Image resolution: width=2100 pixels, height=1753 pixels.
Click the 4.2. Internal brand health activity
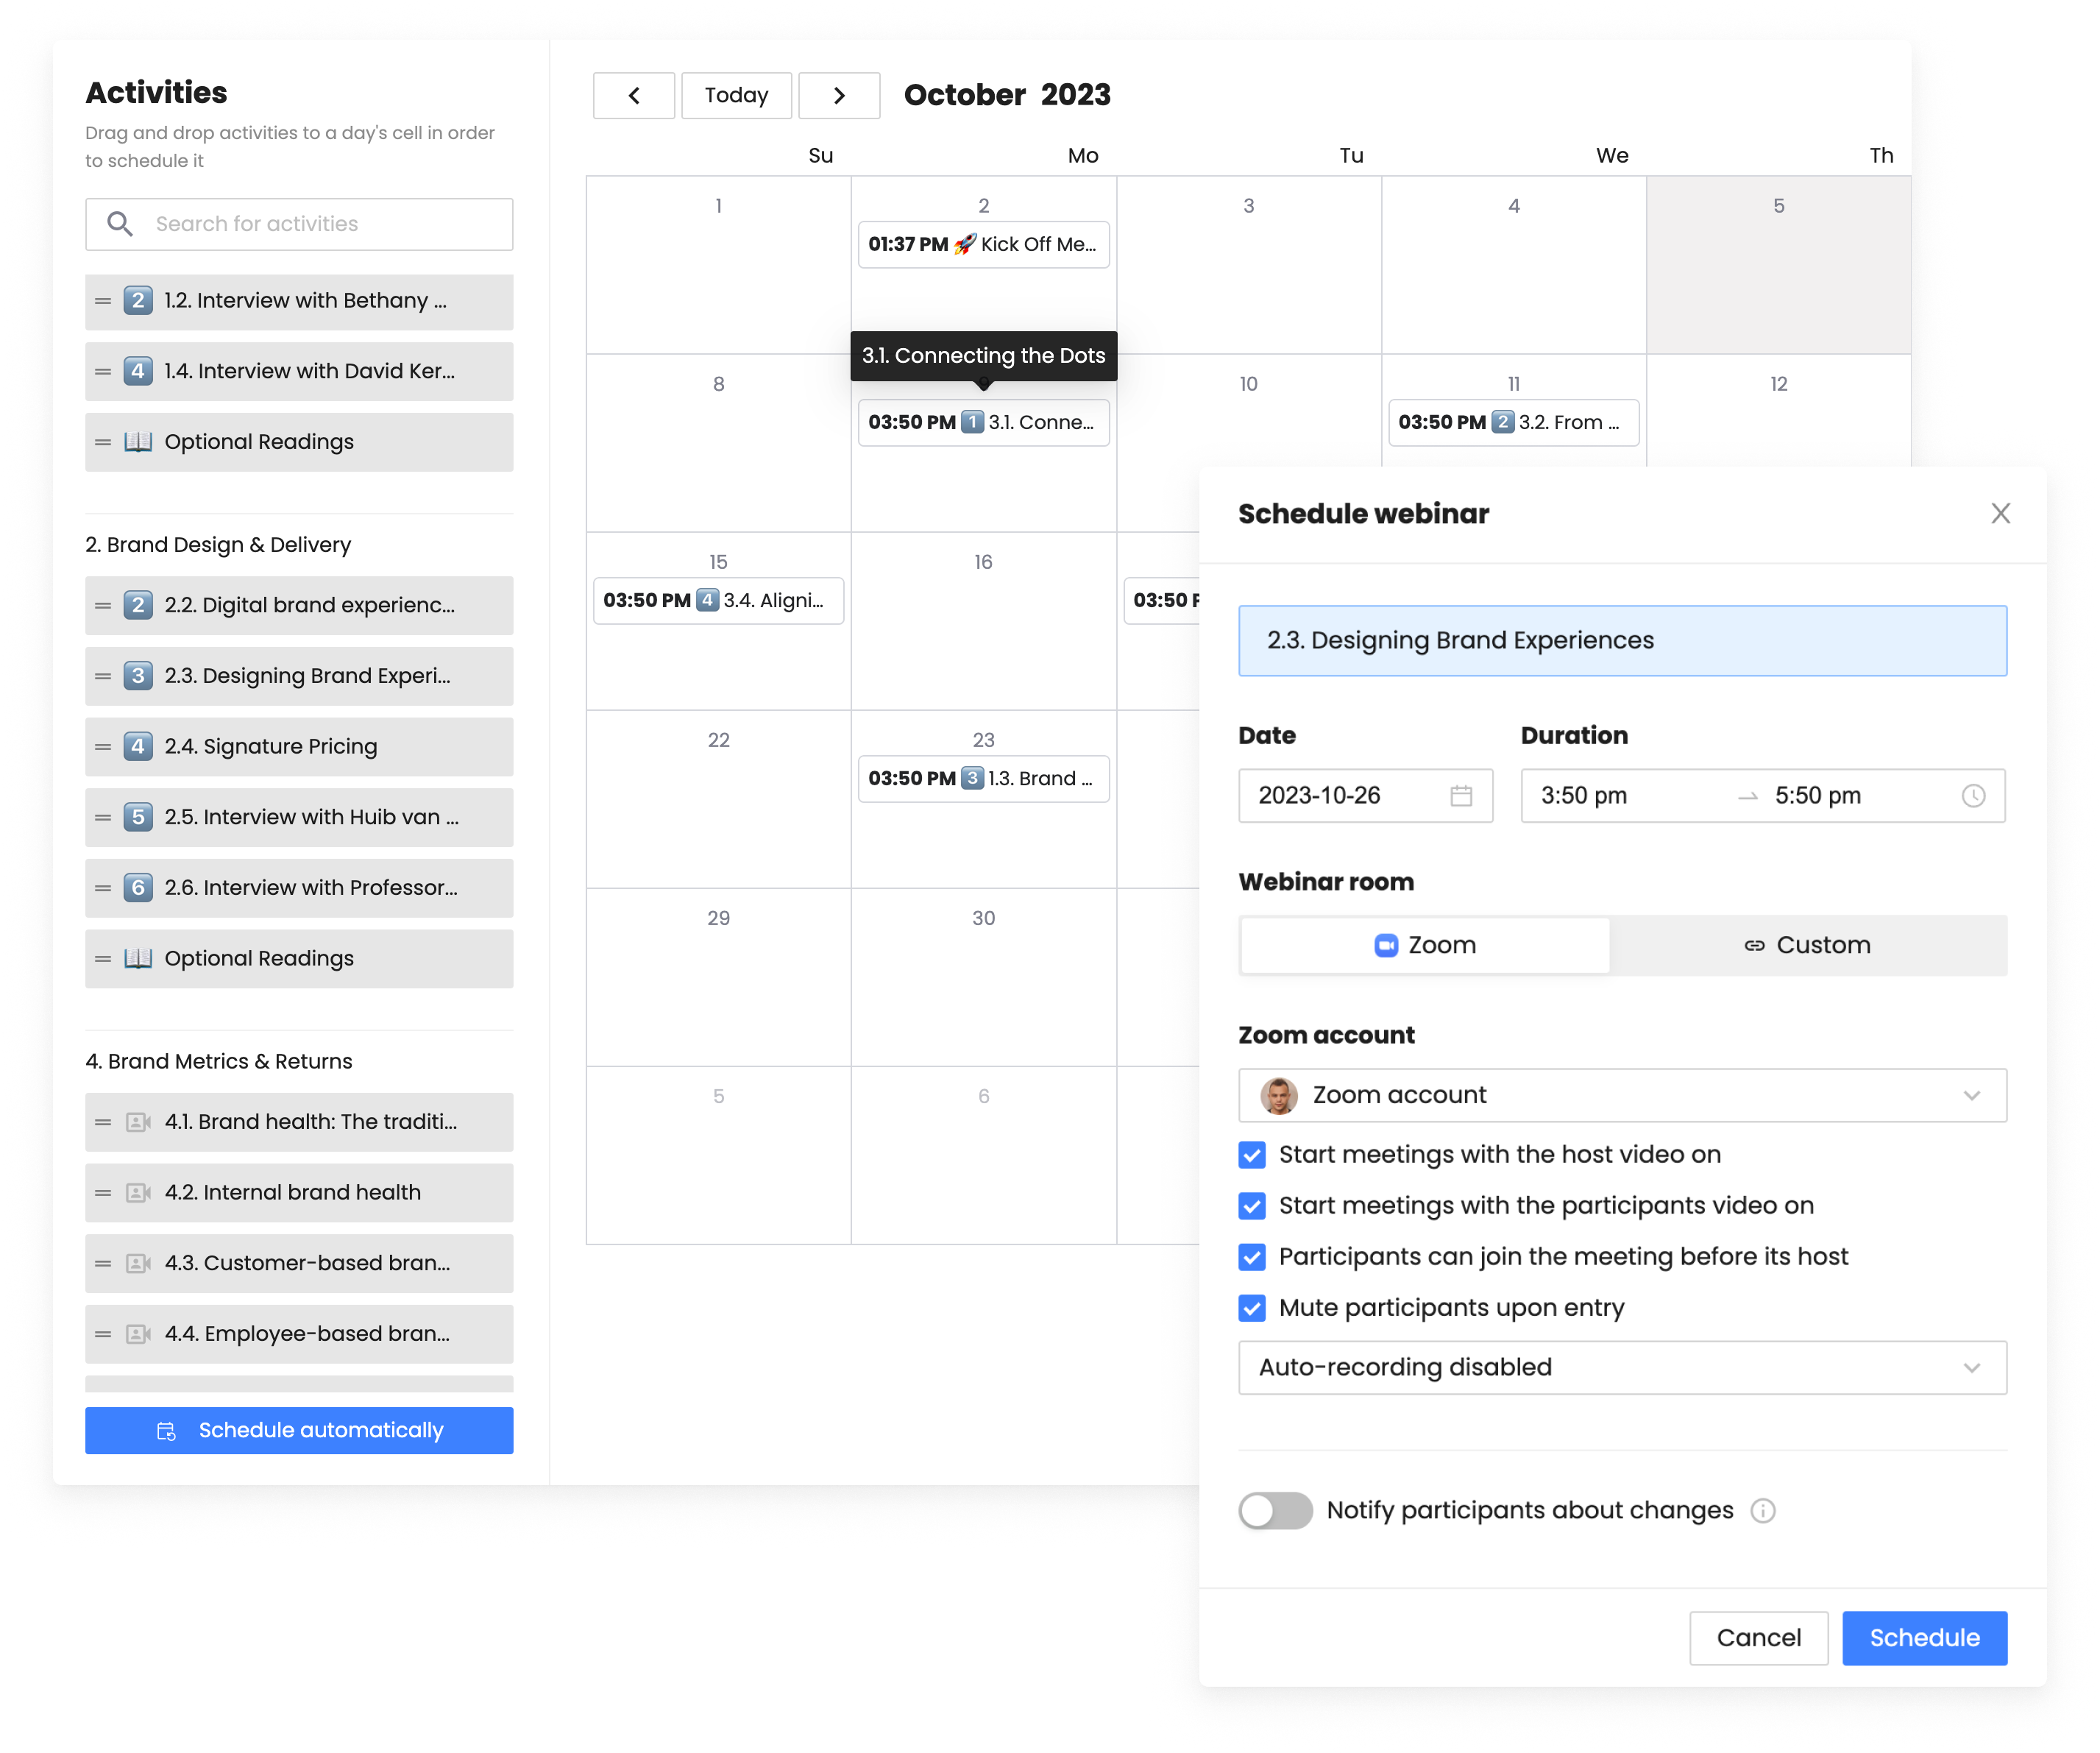(299, 1193)
